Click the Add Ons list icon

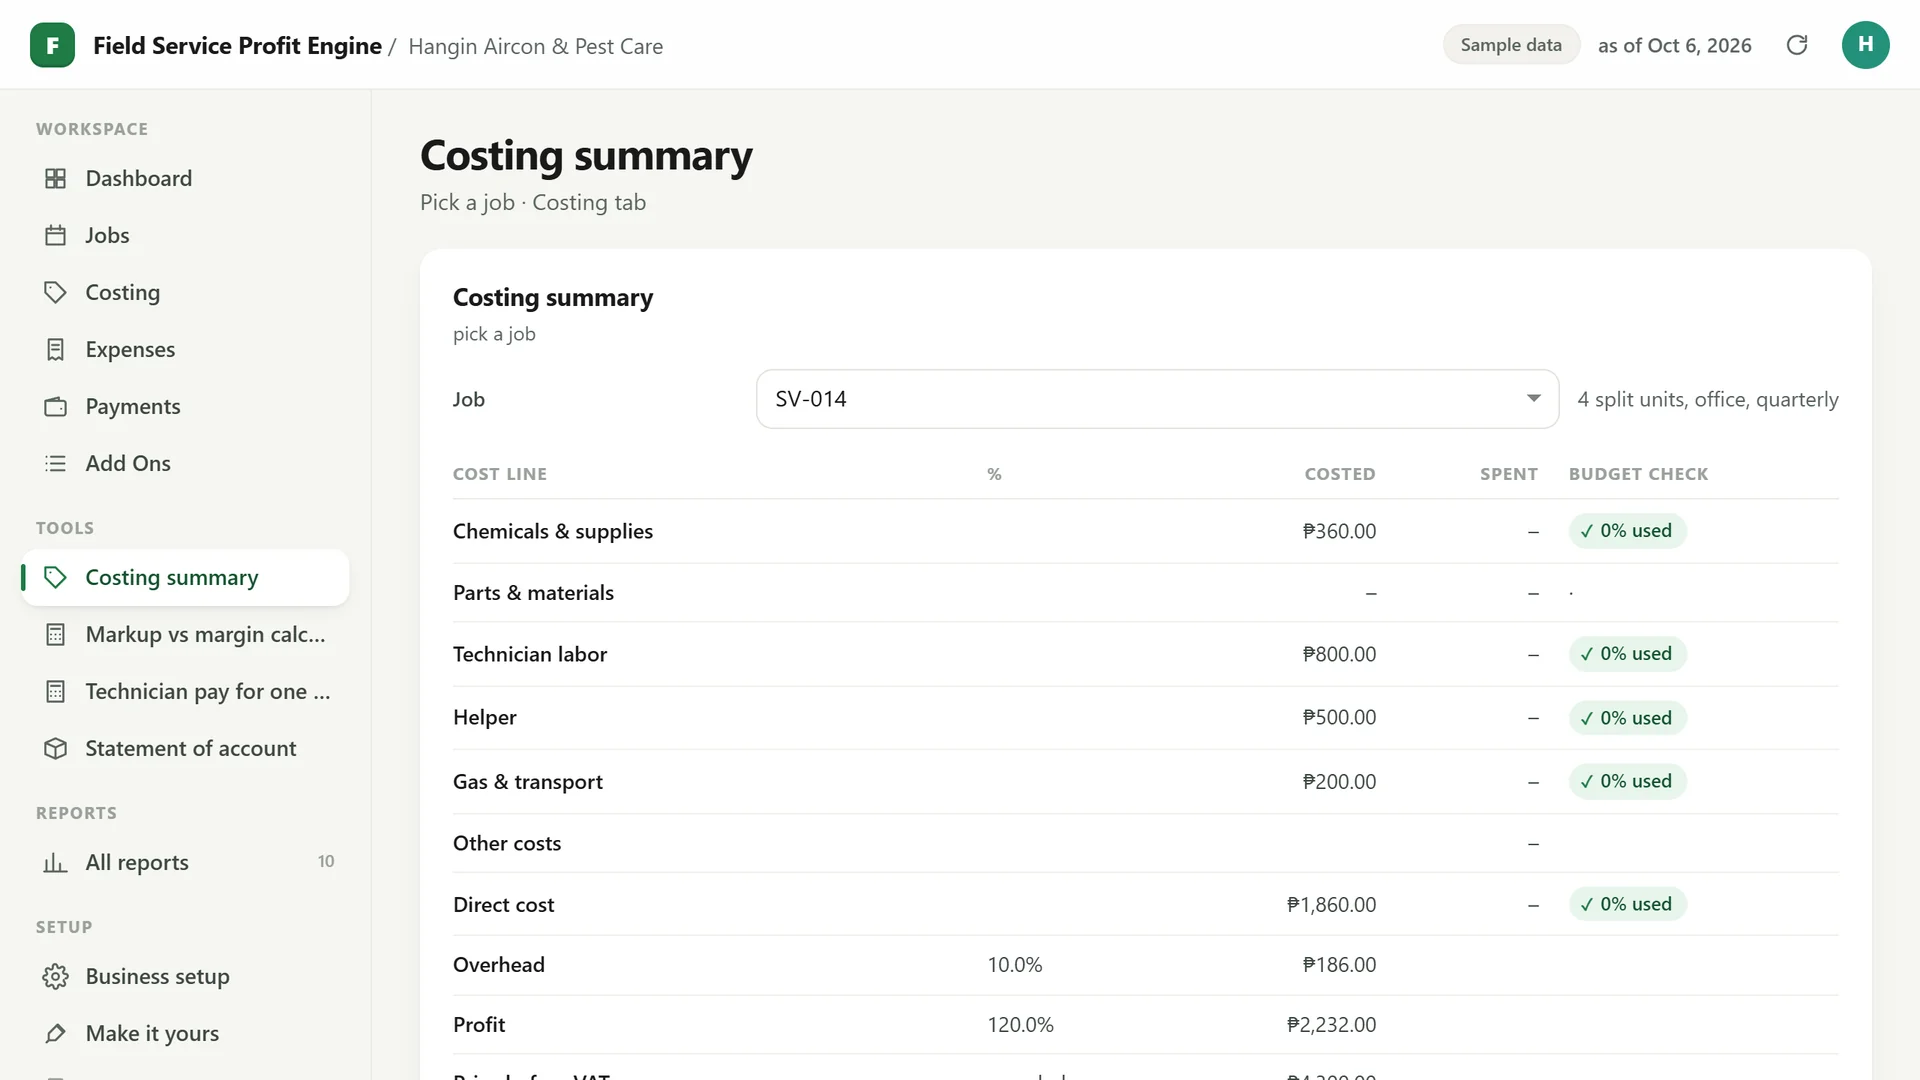pos(56,463)
